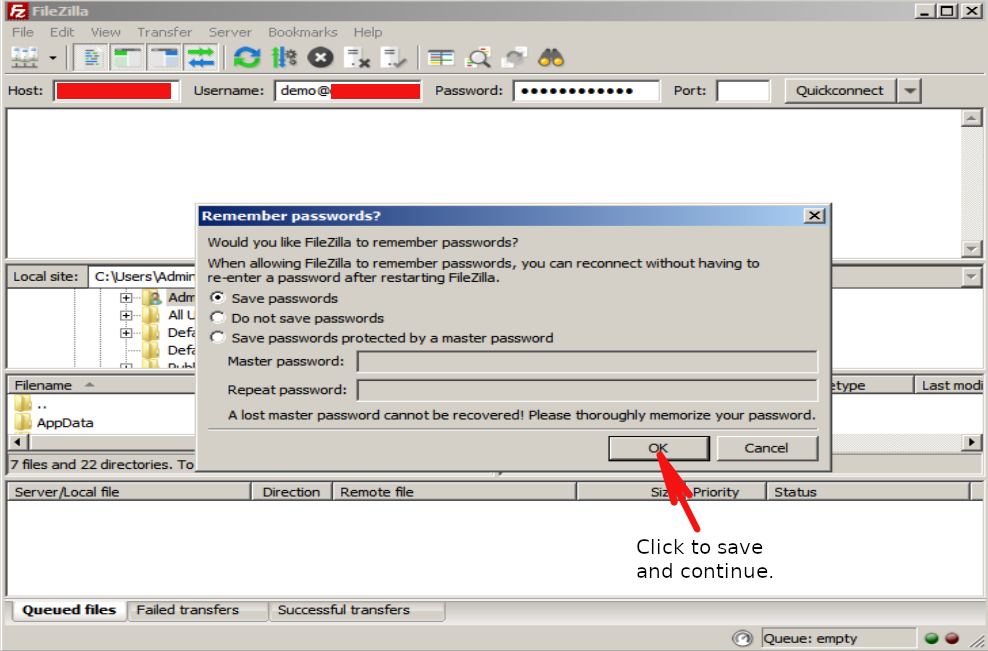Click the colored-rows list toolbar icon
Viewport: 988px width, 651px height.
pos(440,58)
